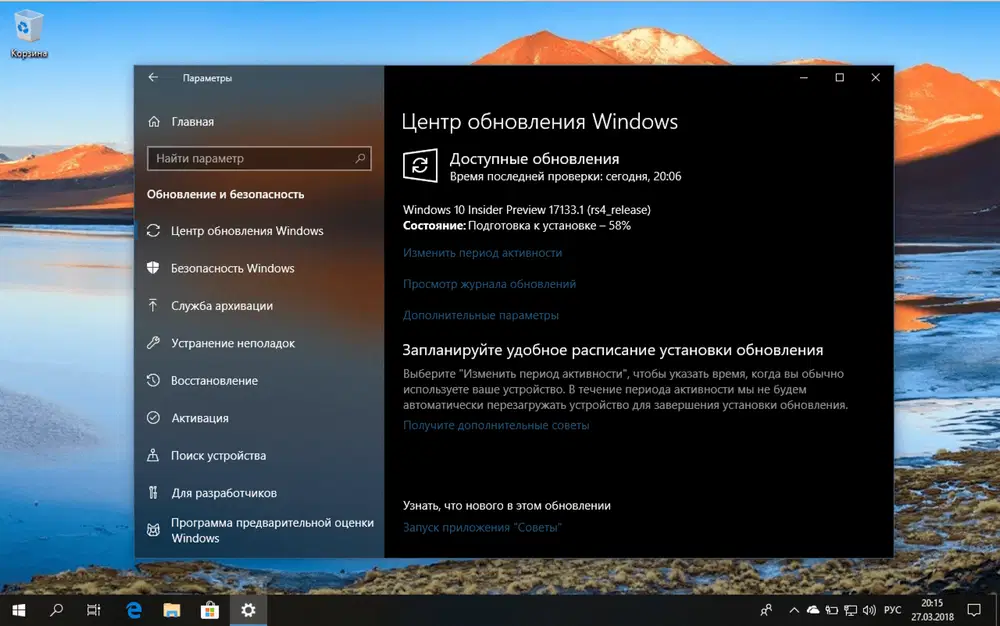Screen dimensions: 1000x626
Task: Click the magnifier icon in search box
Action: tap(360, 157)
